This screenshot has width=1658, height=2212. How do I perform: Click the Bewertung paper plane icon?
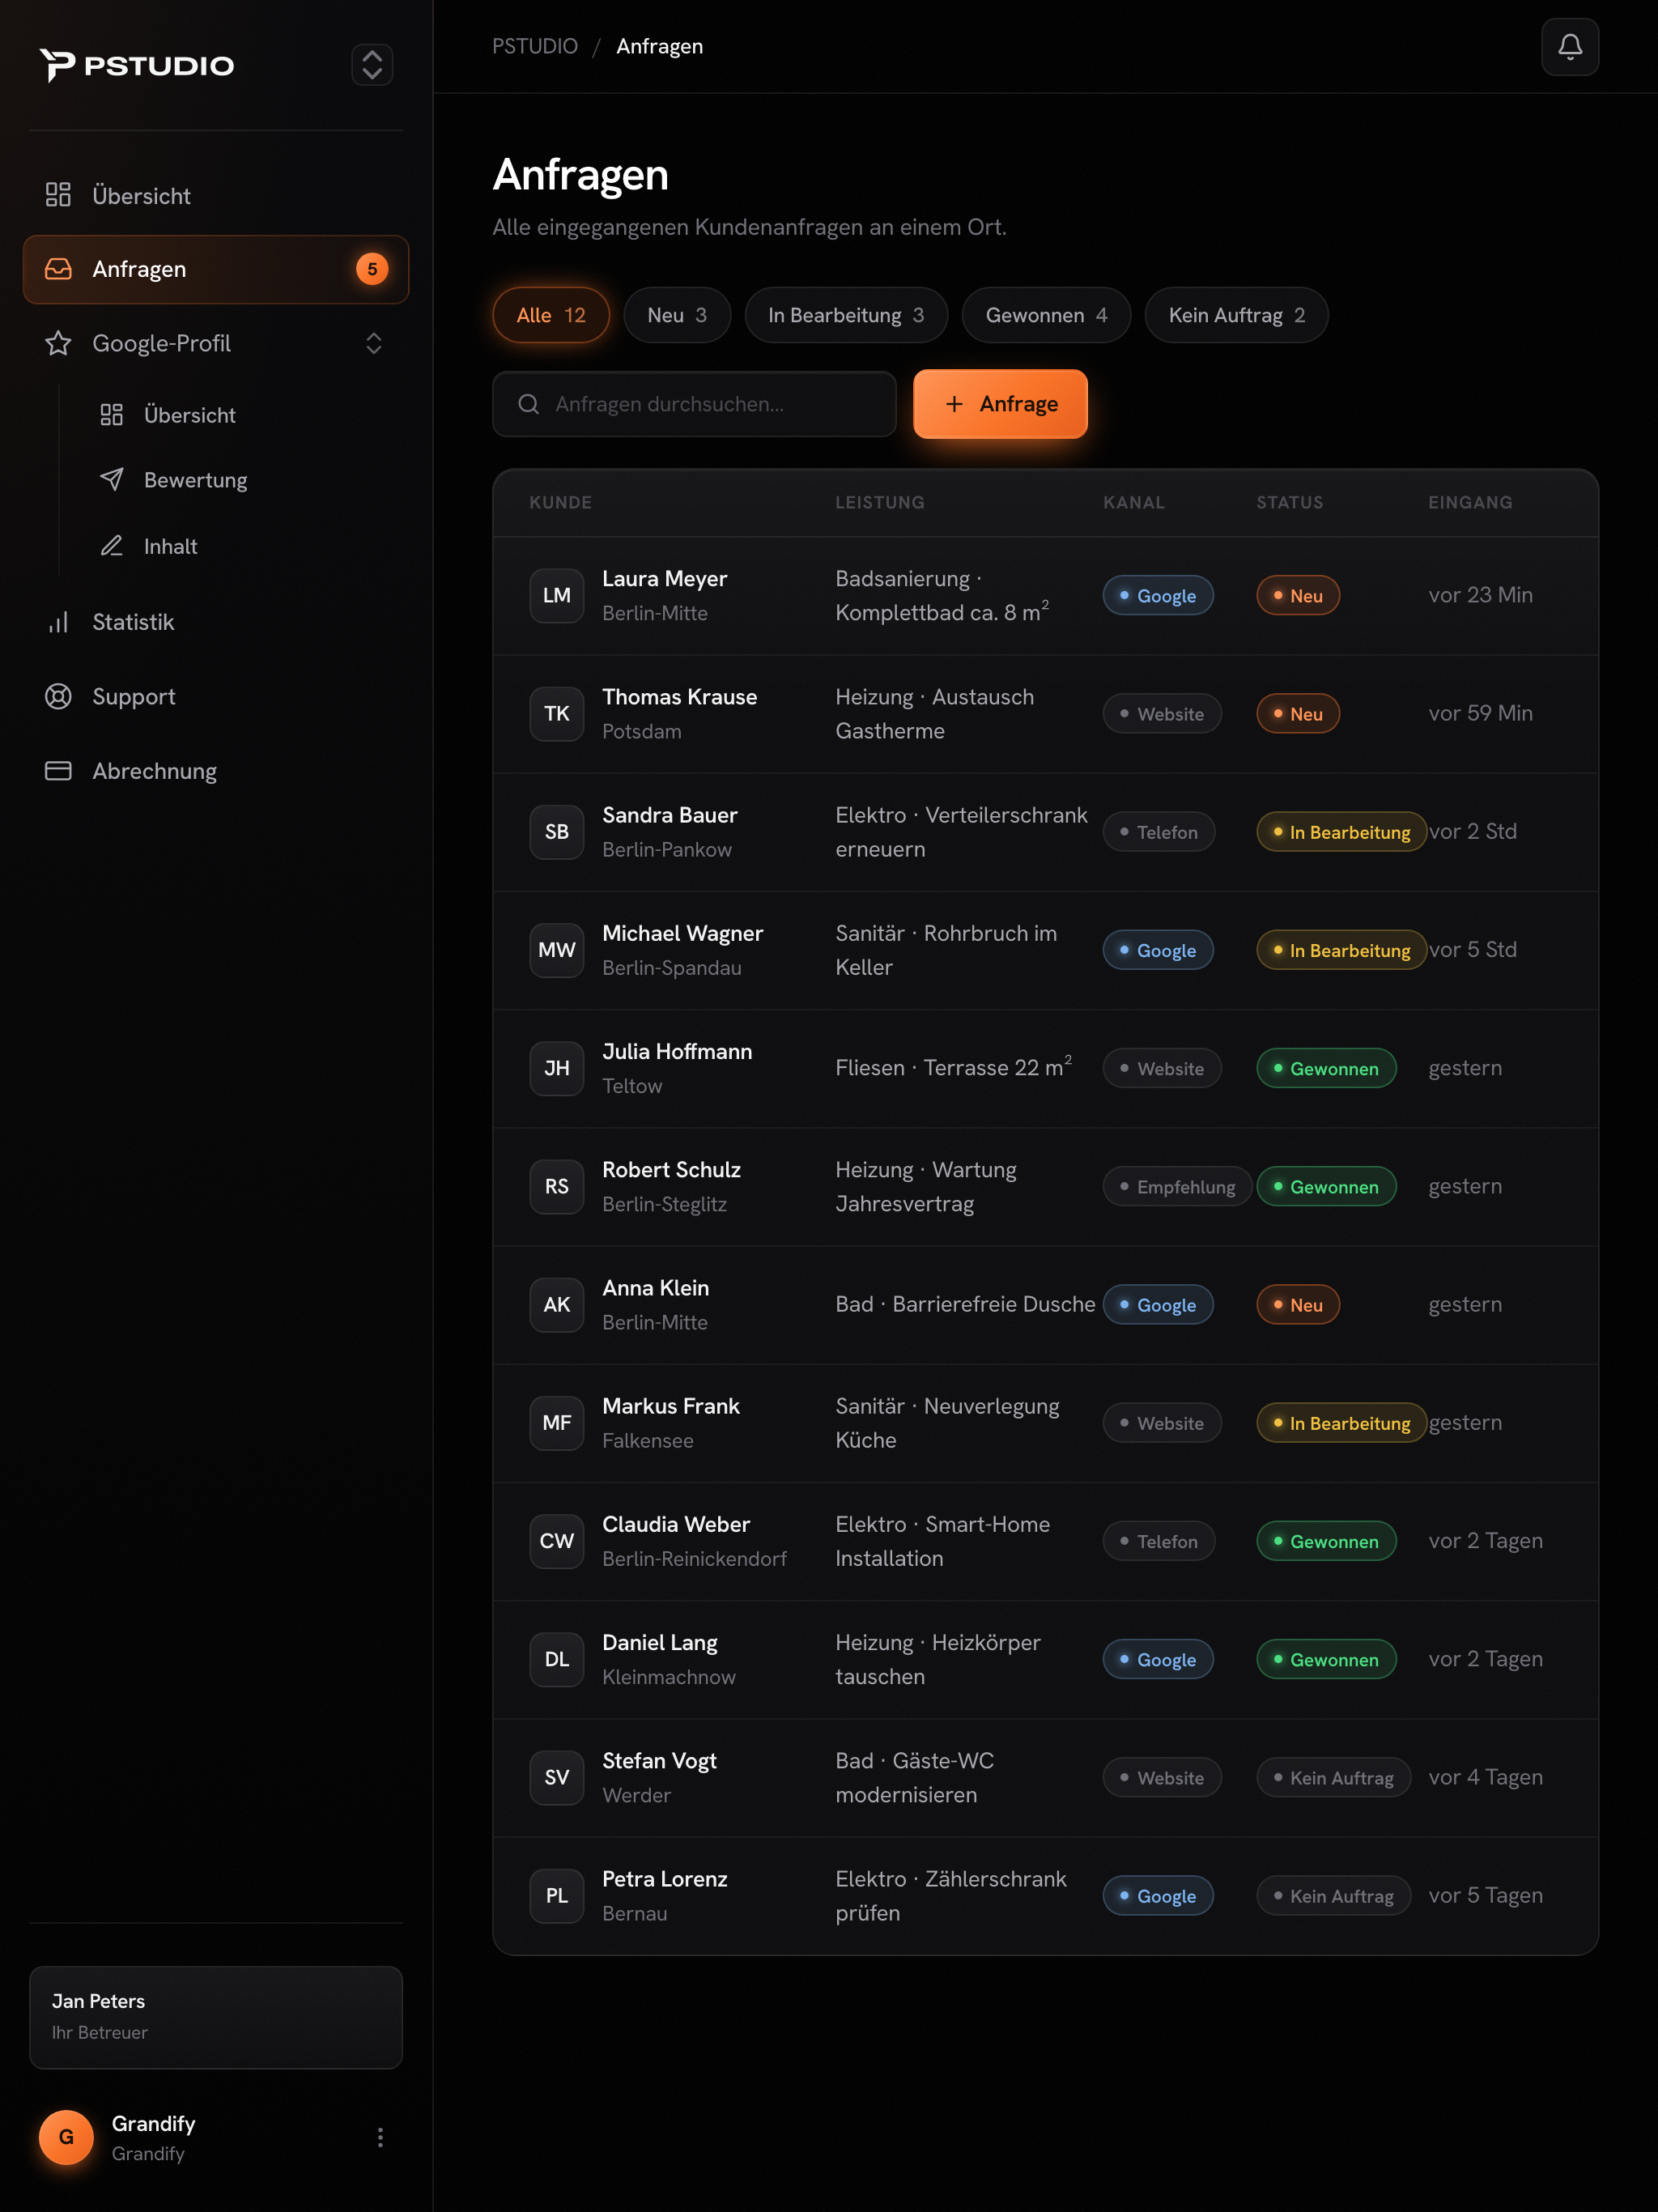pyautogui.click(x=112, y=479)
